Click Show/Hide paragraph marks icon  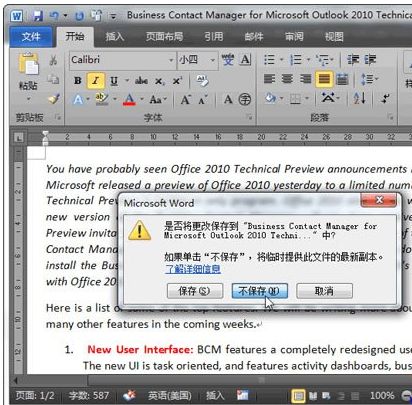(386, 98)
